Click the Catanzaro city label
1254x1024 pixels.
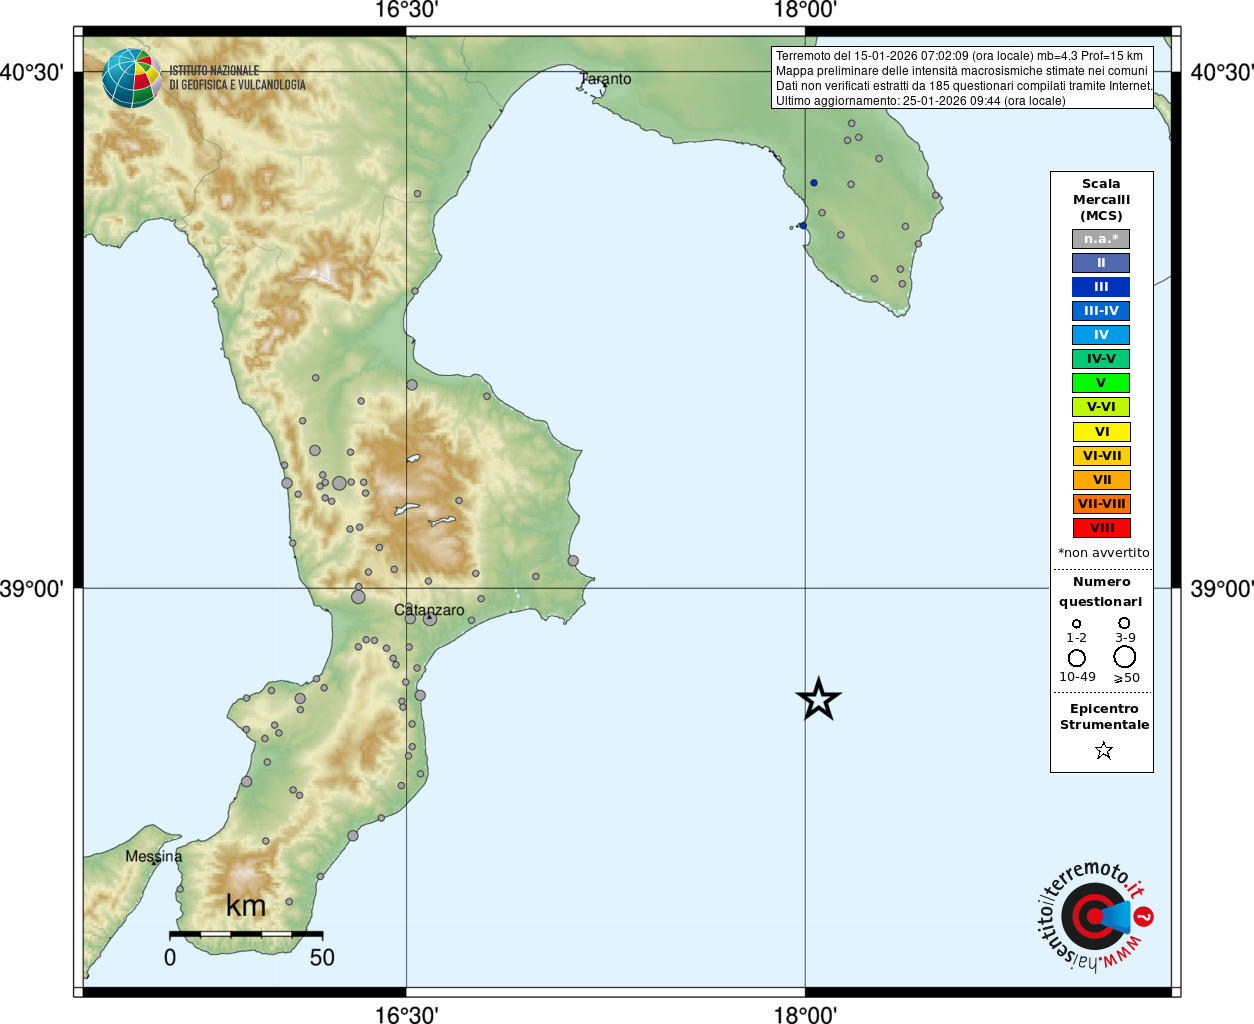tap(429, 610)
